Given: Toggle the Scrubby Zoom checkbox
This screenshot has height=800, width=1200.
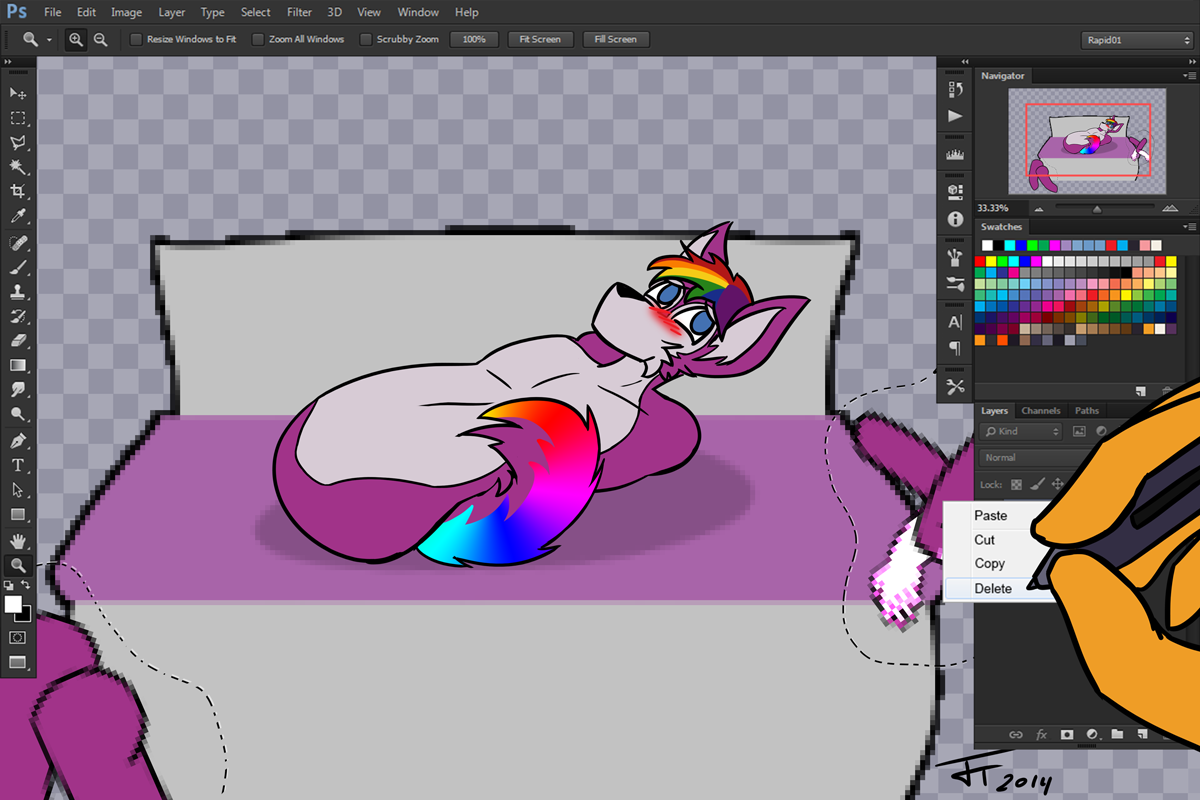Looking at the screenshot, I should 366,40.
